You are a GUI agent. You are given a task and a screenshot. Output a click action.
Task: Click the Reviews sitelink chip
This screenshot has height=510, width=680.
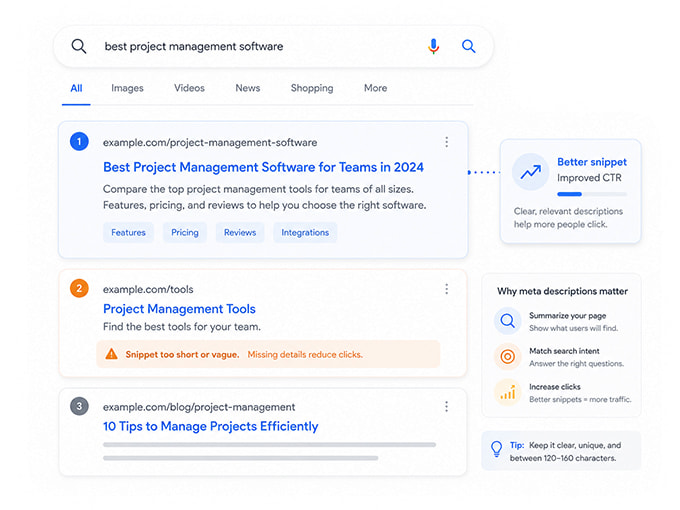240,232
